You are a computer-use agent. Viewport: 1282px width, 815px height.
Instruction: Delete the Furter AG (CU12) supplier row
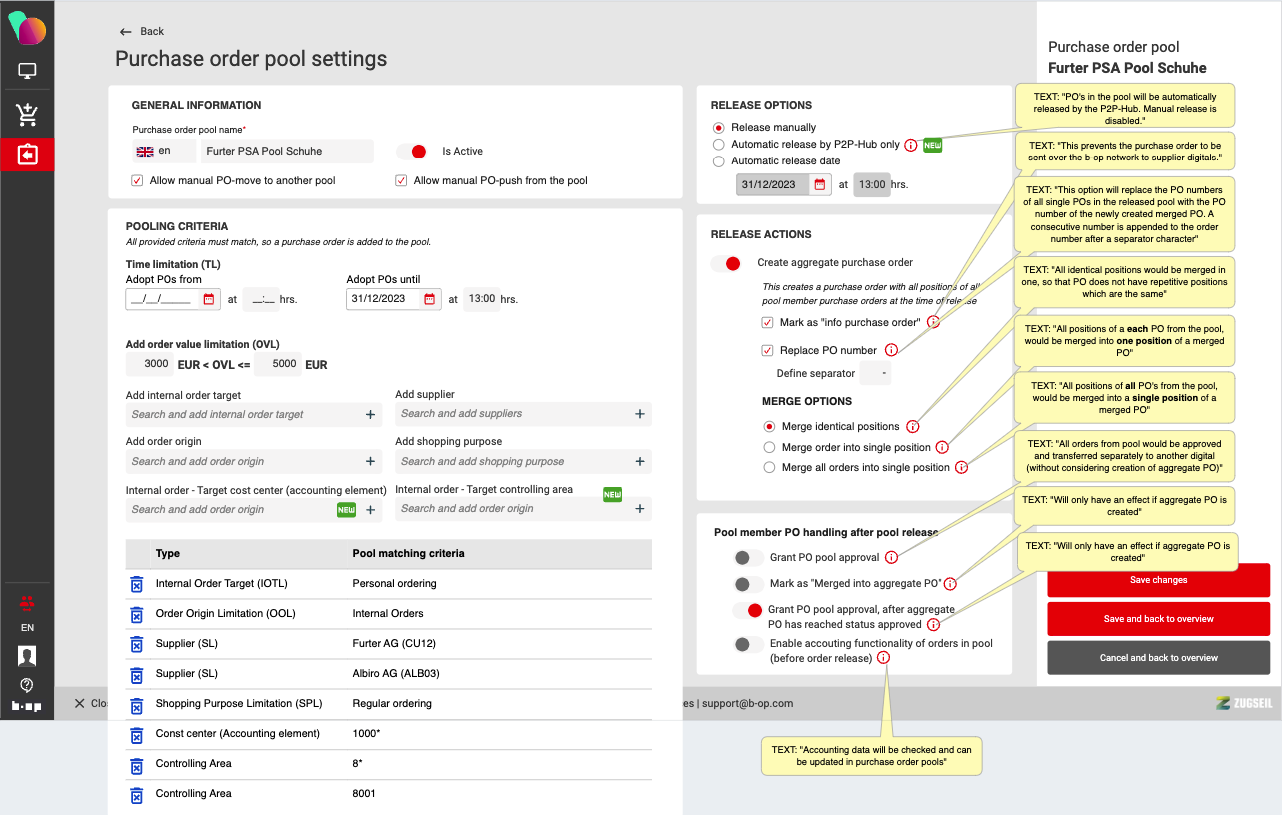pos(137,644)
